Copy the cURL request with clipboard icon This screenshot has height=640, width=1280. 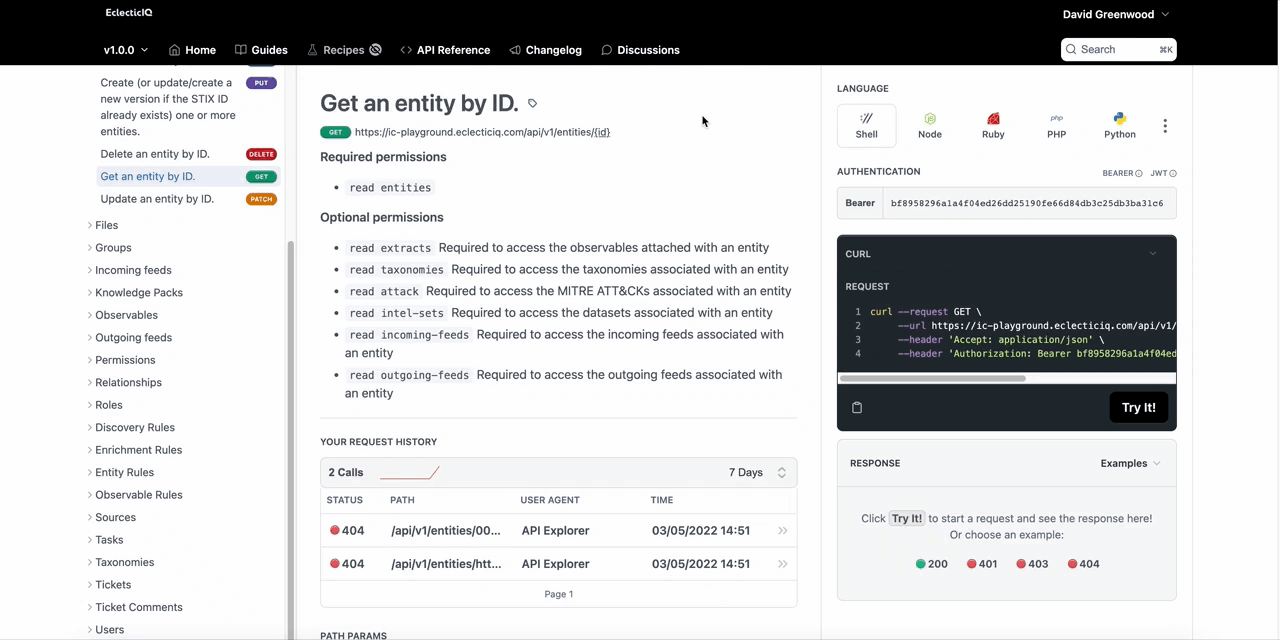tap(857, 407)
